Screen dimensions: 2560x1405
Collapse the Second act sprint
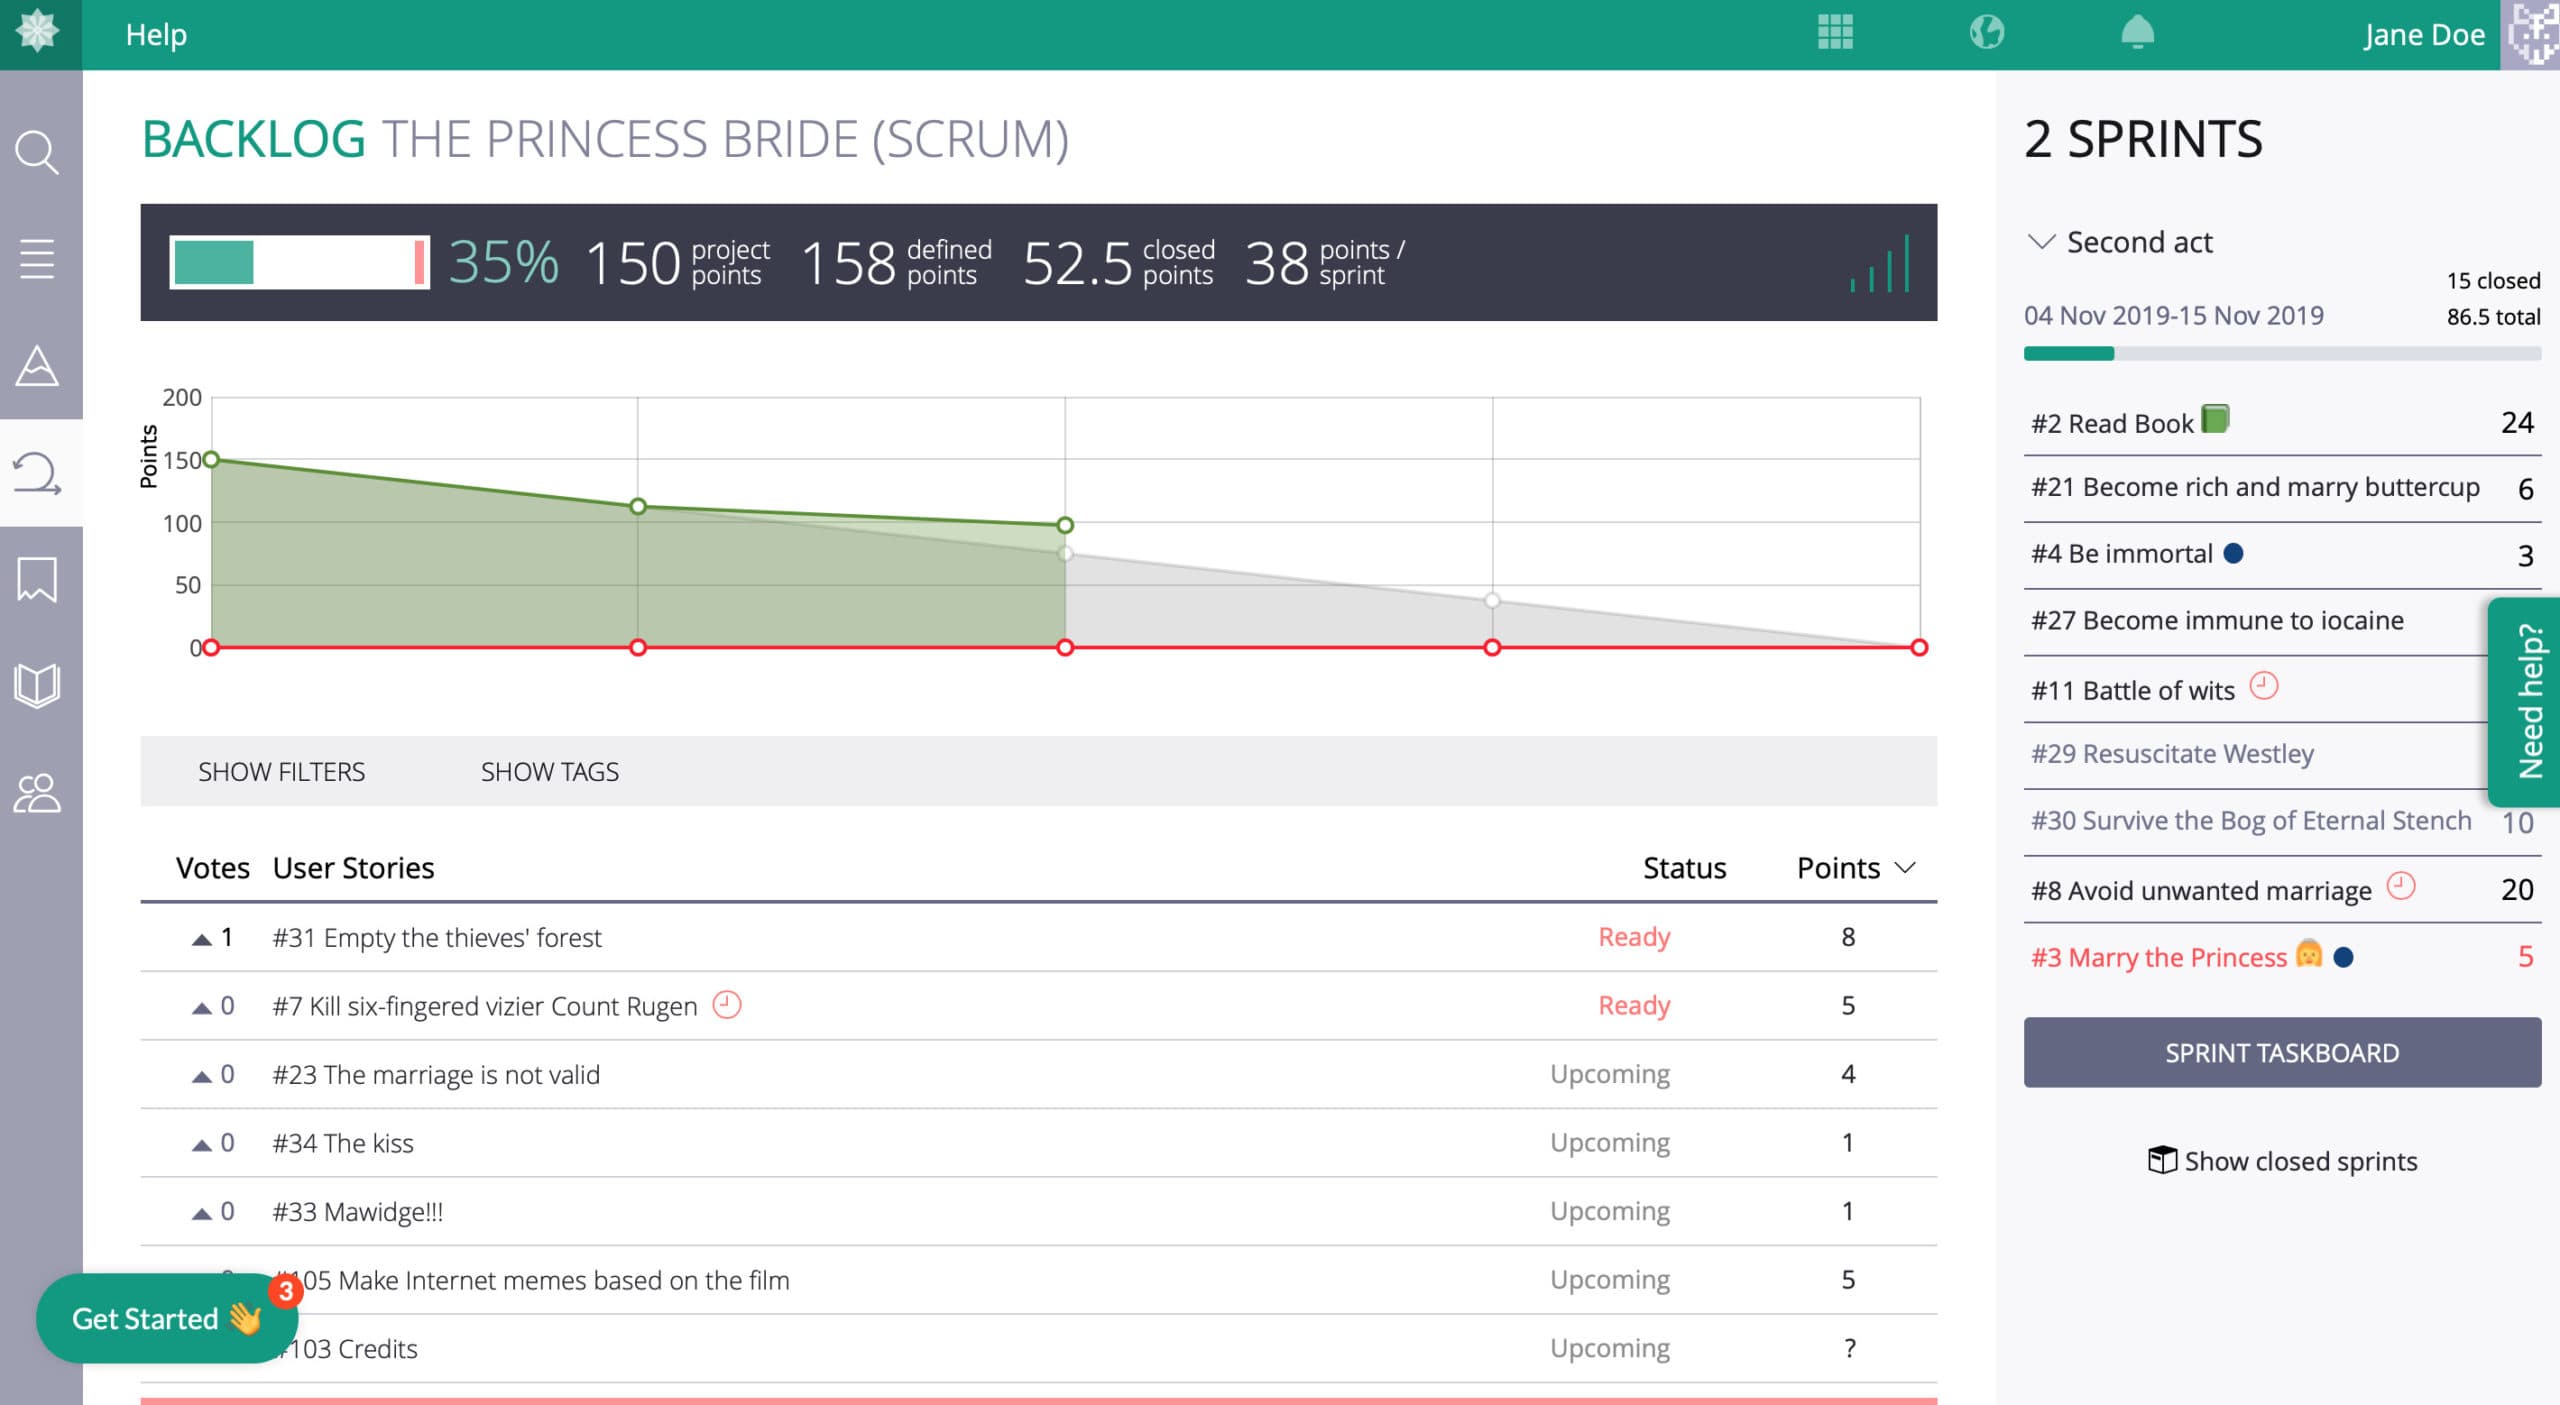(x=2040, y=242)
